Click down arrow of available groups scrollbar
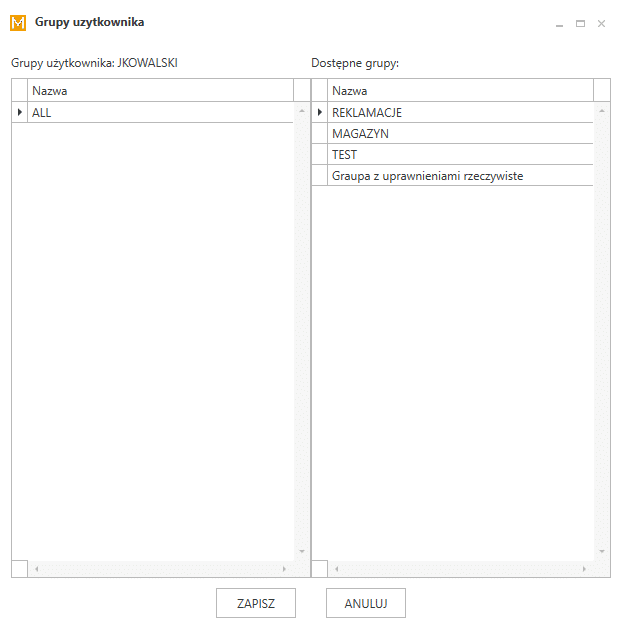Image resolution: width=621 pixels, height=626 pixels. pos(602,551)
